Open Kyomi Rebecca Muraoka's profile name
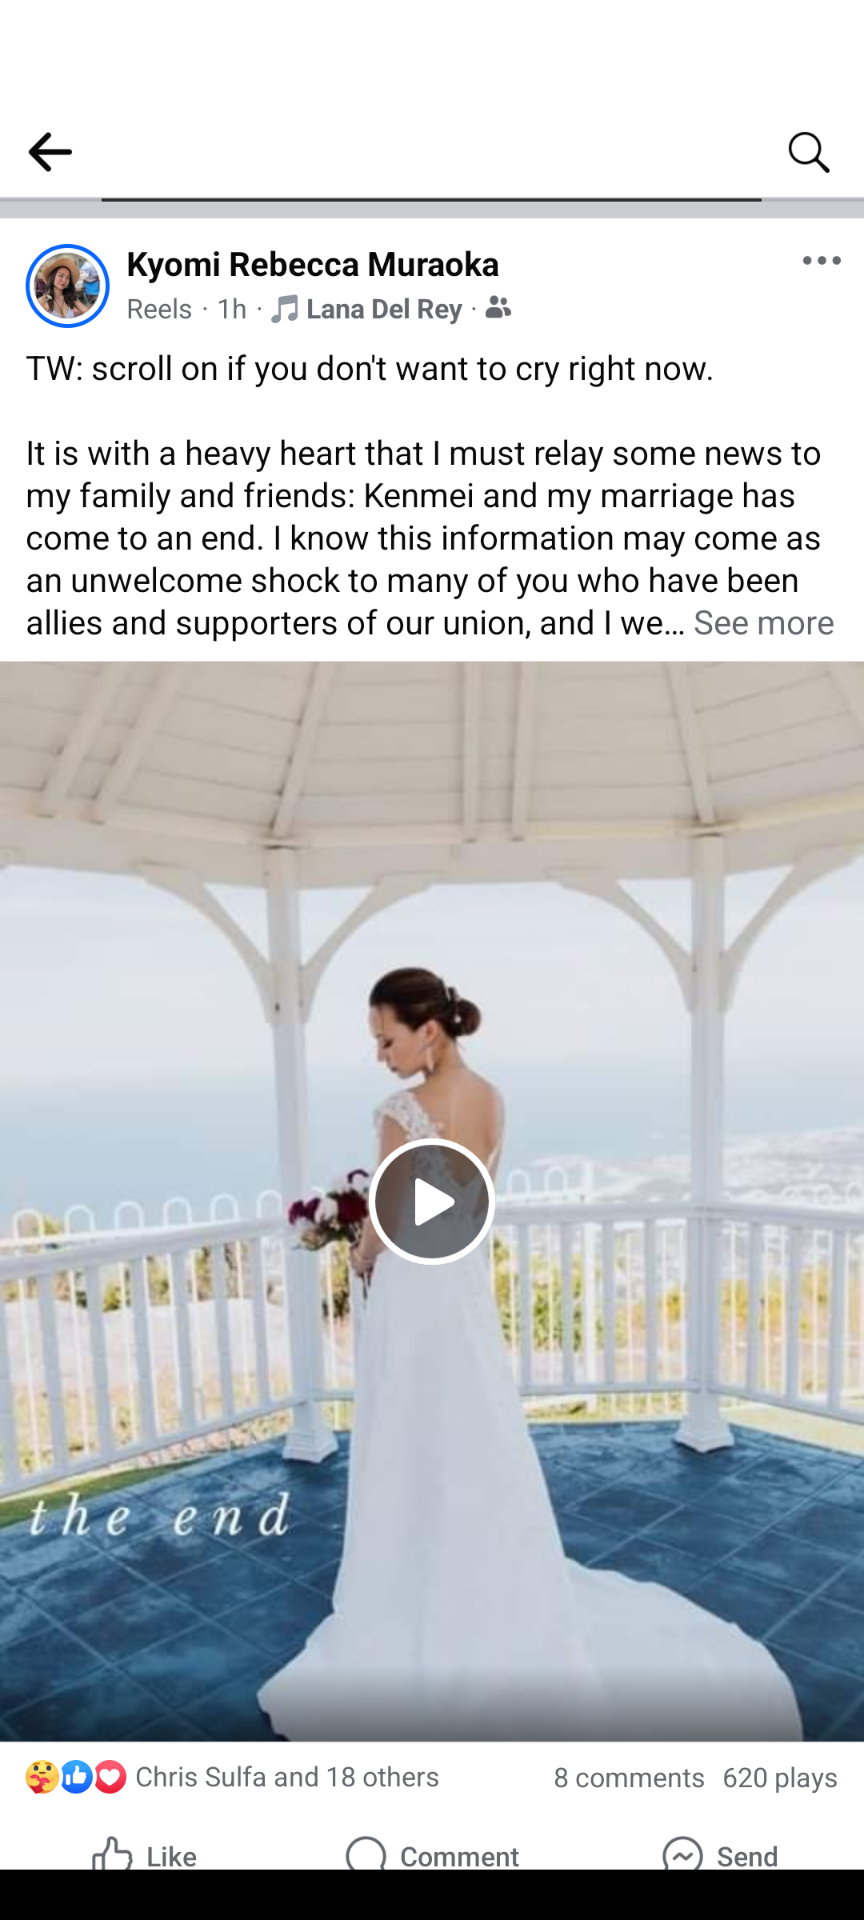Screen dimensions: 864x1920 (x=312, y=265)
